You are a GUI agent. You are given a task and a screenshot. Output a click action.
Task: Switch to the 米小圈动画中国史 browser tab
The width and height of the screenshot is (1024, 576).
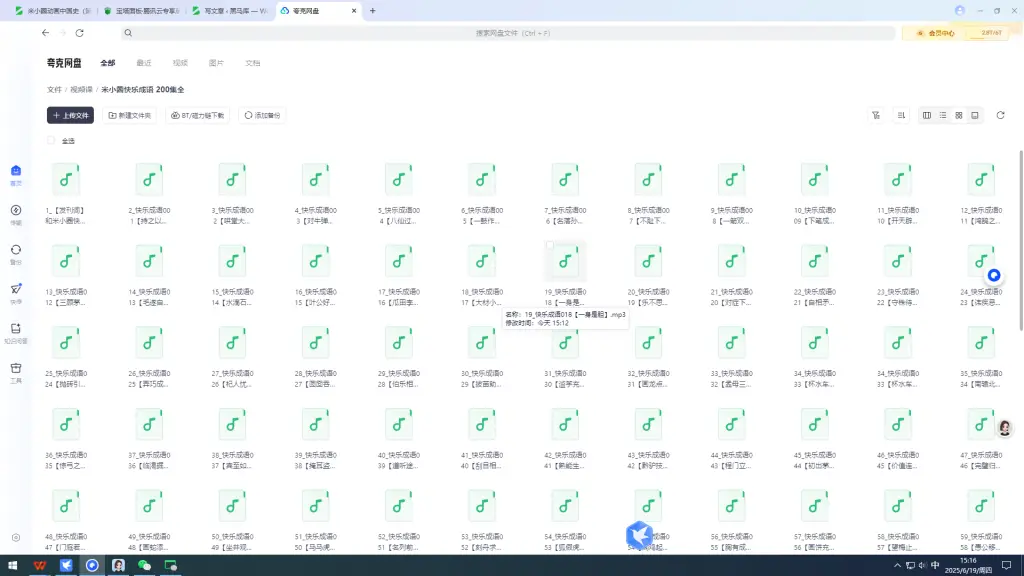click(x=54, y=10)
